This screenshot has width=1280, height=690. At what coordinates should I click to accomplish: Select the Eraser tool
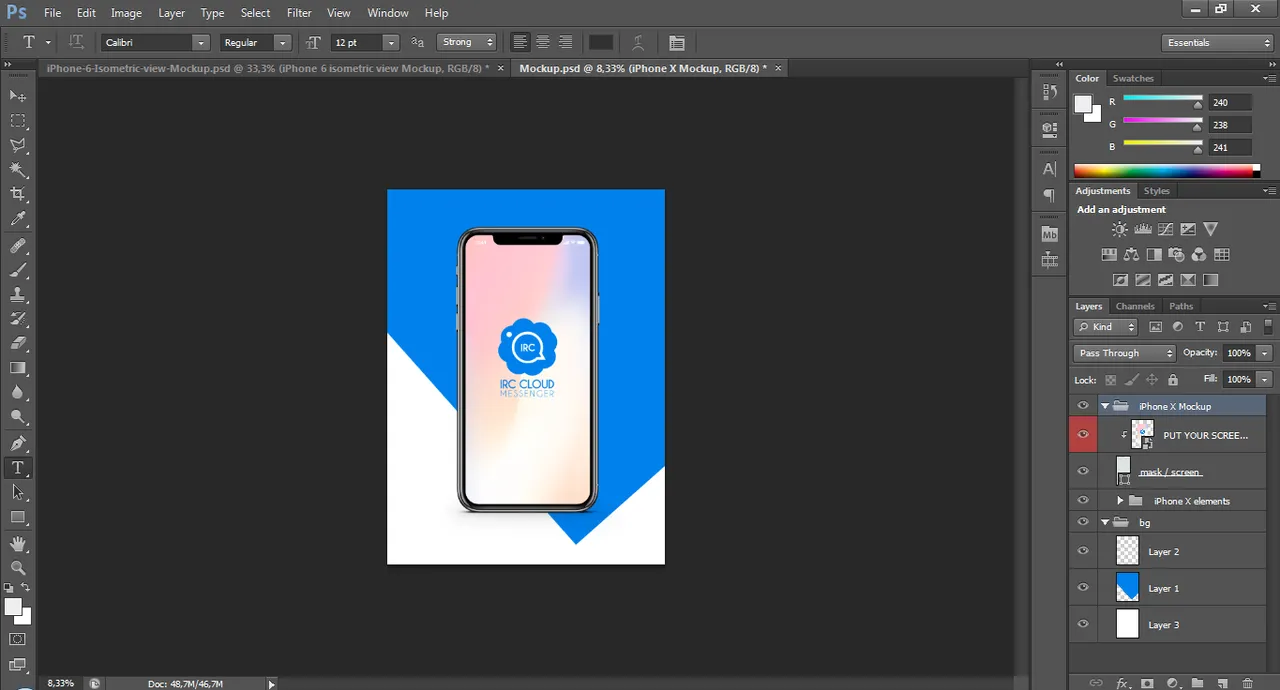(18, 343)
